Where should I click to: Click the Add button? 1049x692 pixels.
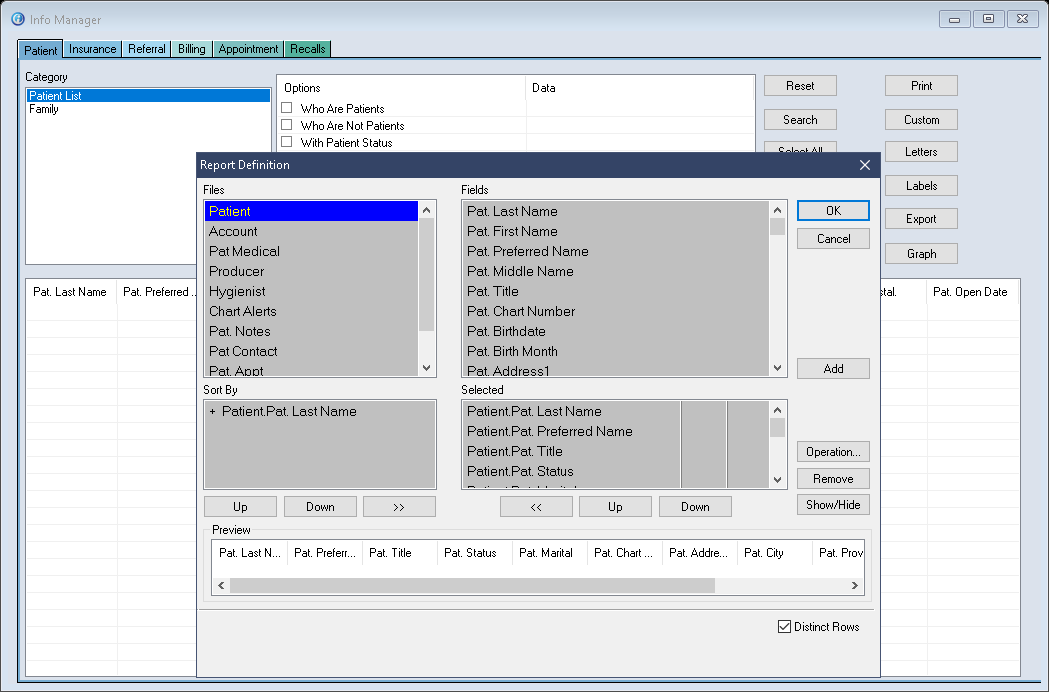(x=833, y=369)
